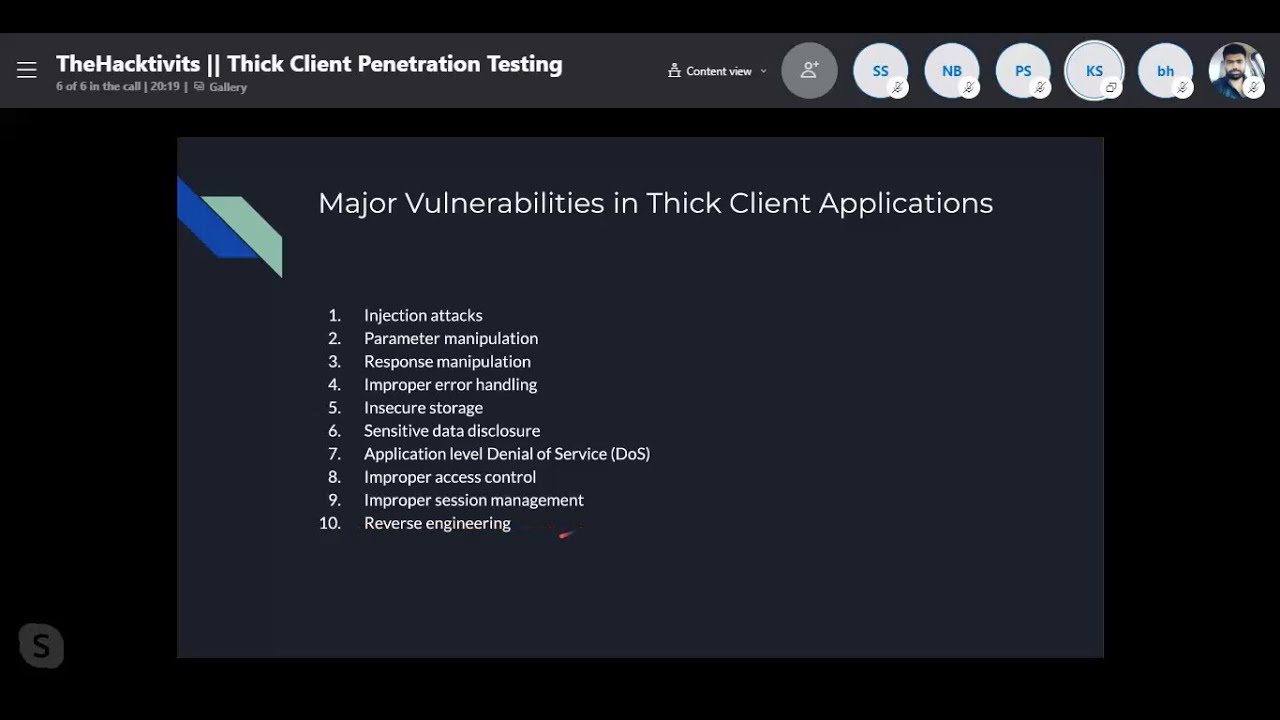The height and width of the screenshot is (720, 1280).
Task: Click the slide heading Major Vulnerabilities
Action: [655, 203]
